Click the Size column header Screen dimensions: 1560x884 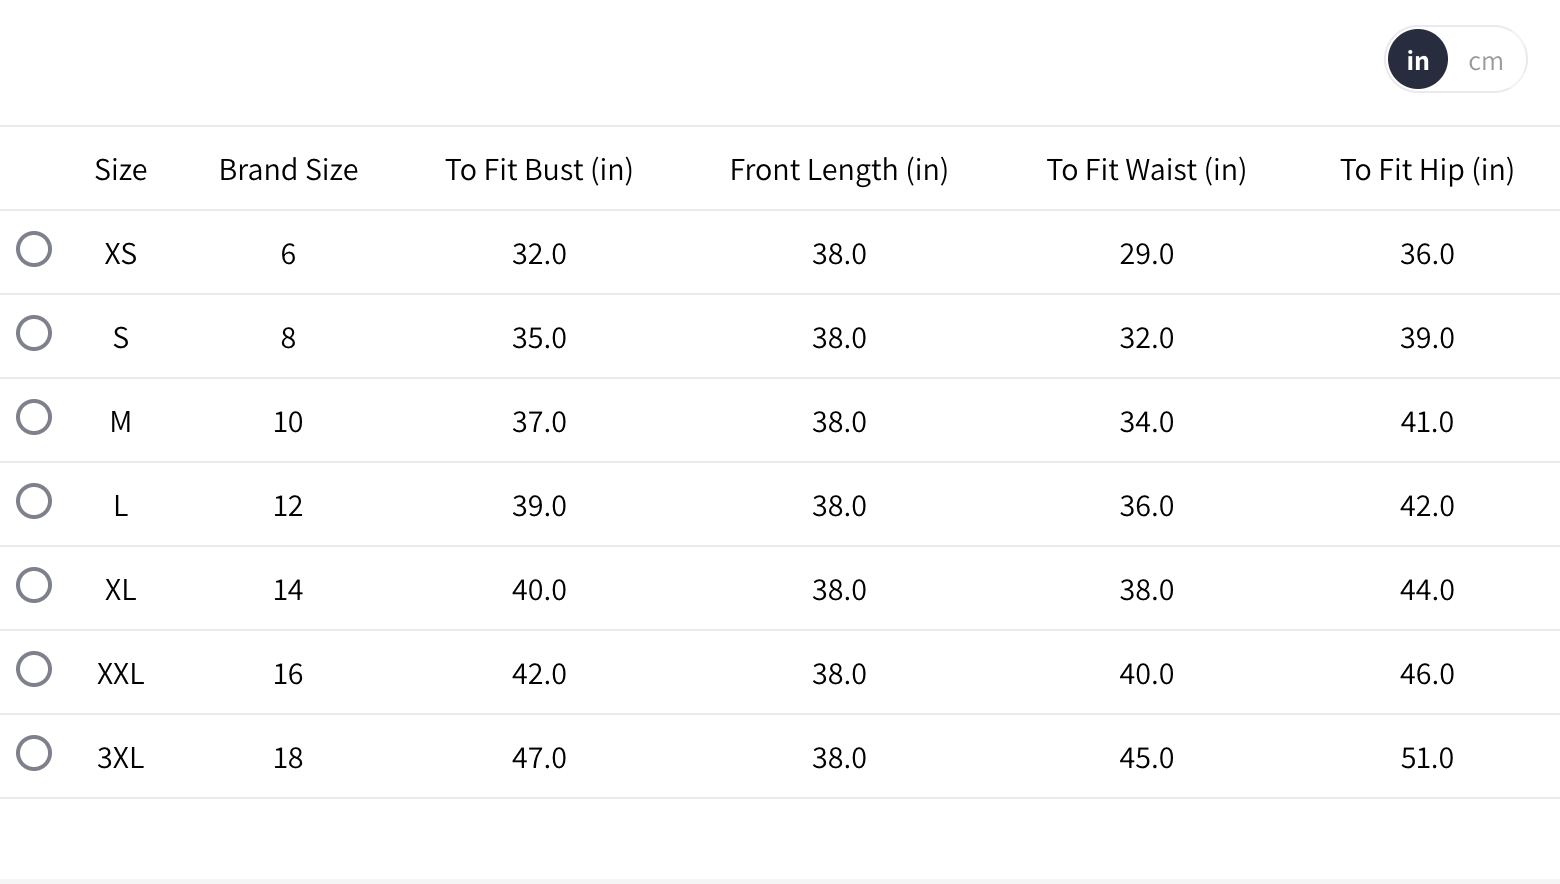point(121,170)
